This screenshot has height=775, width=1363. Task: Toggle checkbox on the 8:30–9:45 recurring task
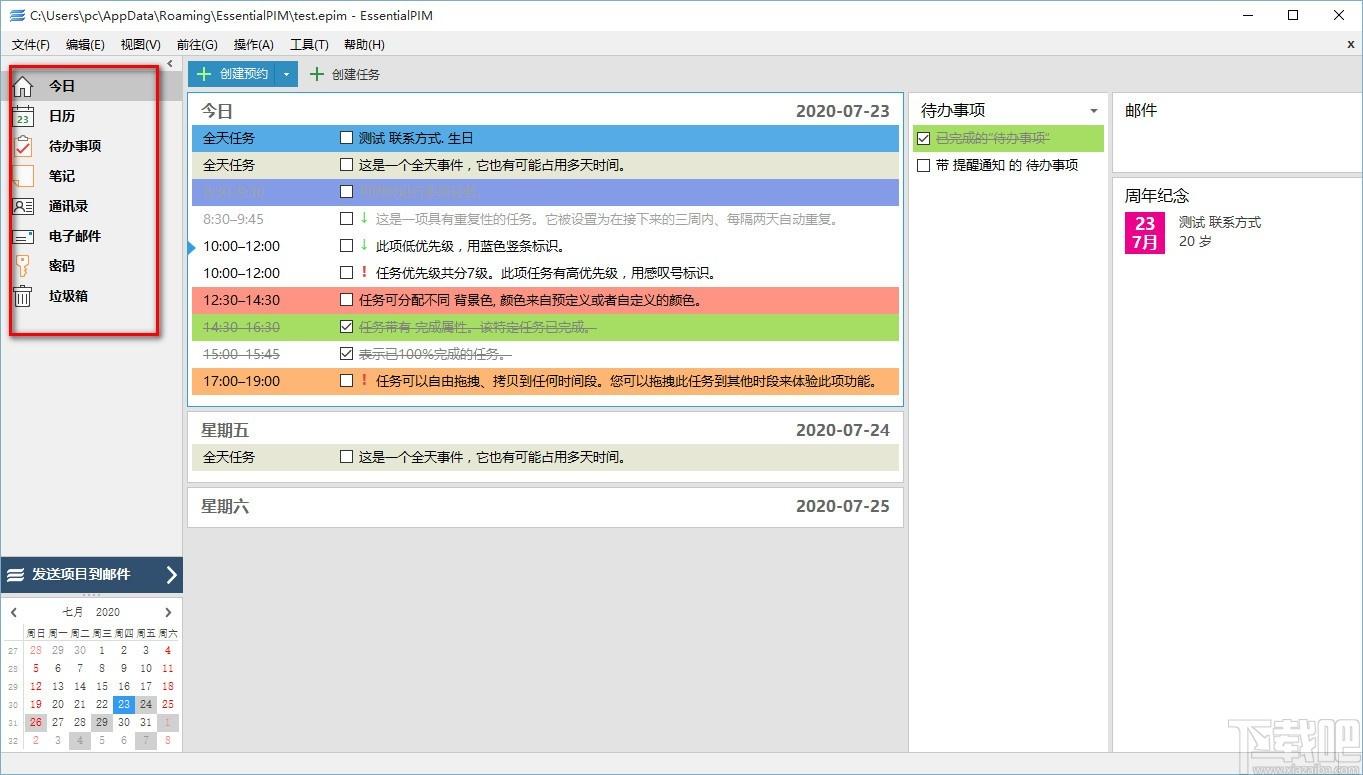click(346, 219)
